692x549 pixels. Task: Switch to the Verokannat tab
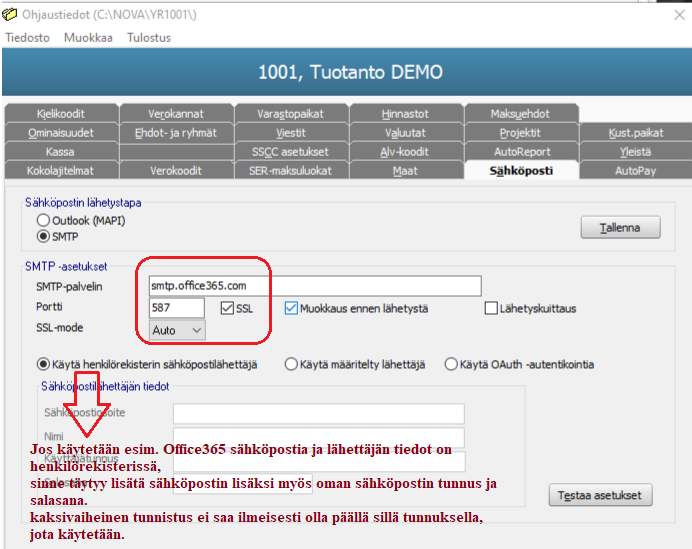(176, 114)
